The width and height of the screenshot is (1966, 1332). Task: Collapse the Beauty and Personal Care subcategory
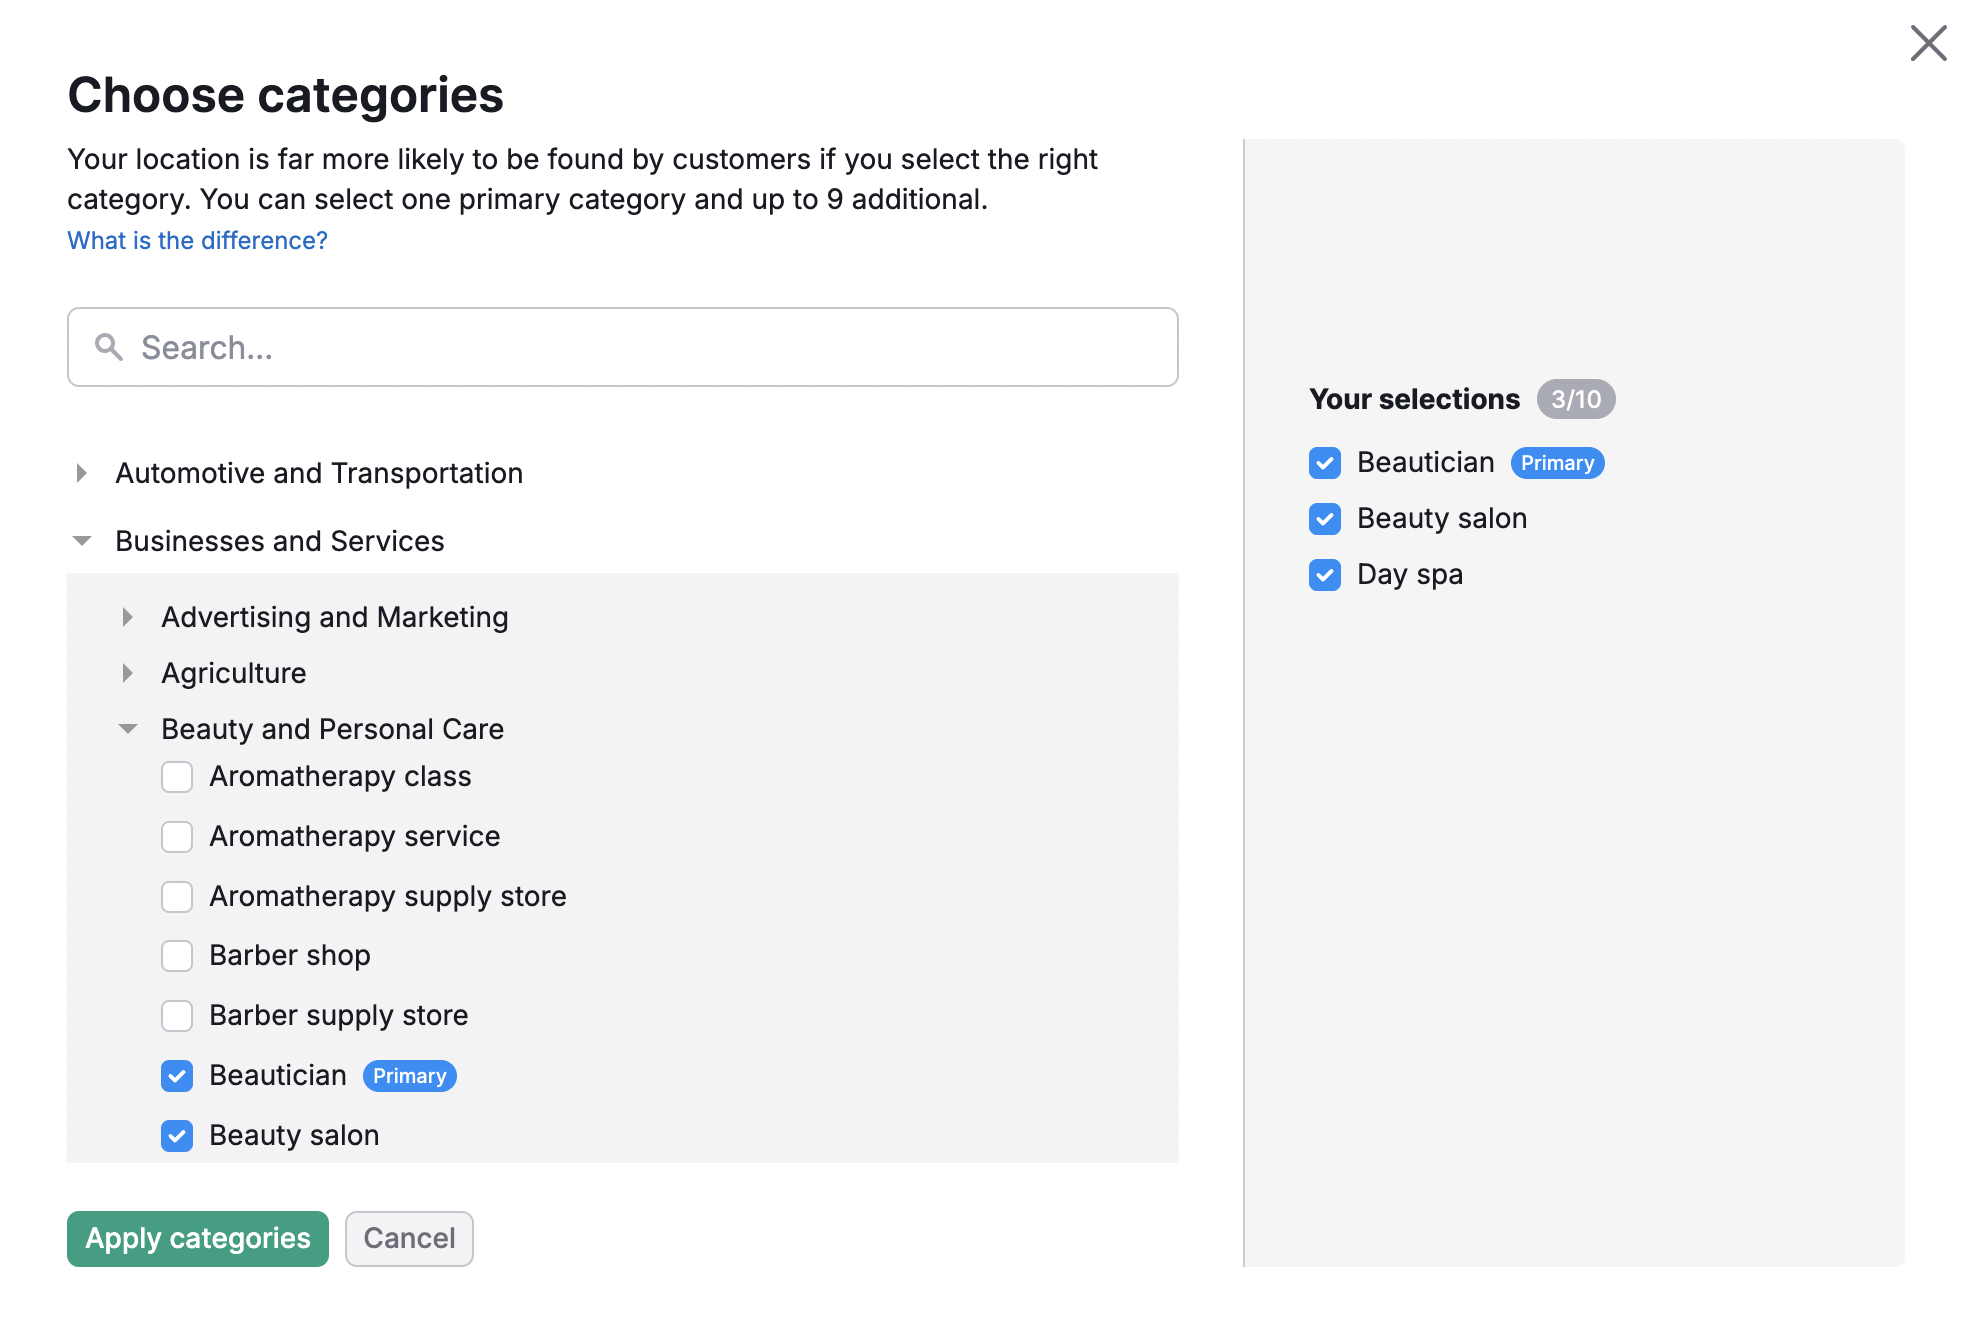(x=128, y=729)
